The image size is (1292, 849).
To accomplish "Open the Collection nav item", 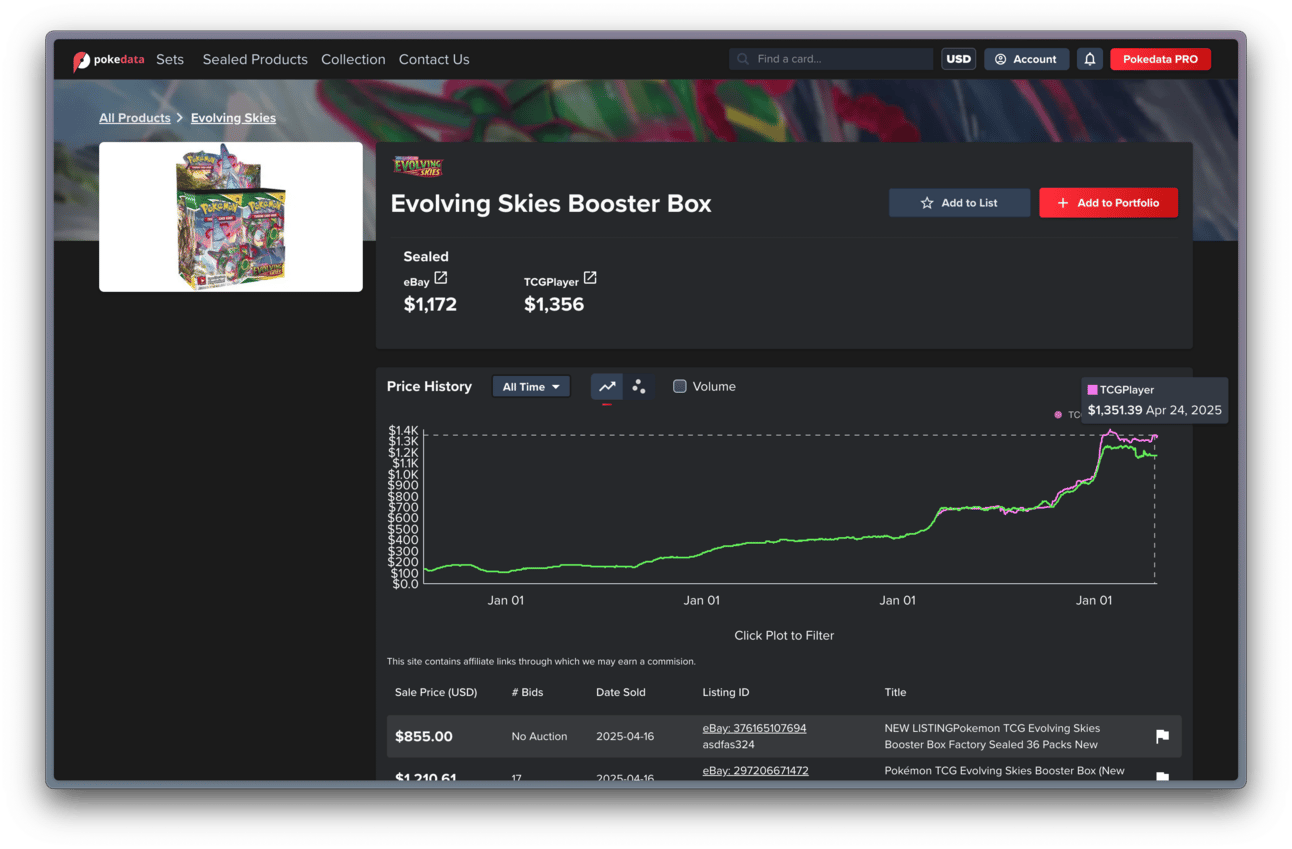I will 353,59.
